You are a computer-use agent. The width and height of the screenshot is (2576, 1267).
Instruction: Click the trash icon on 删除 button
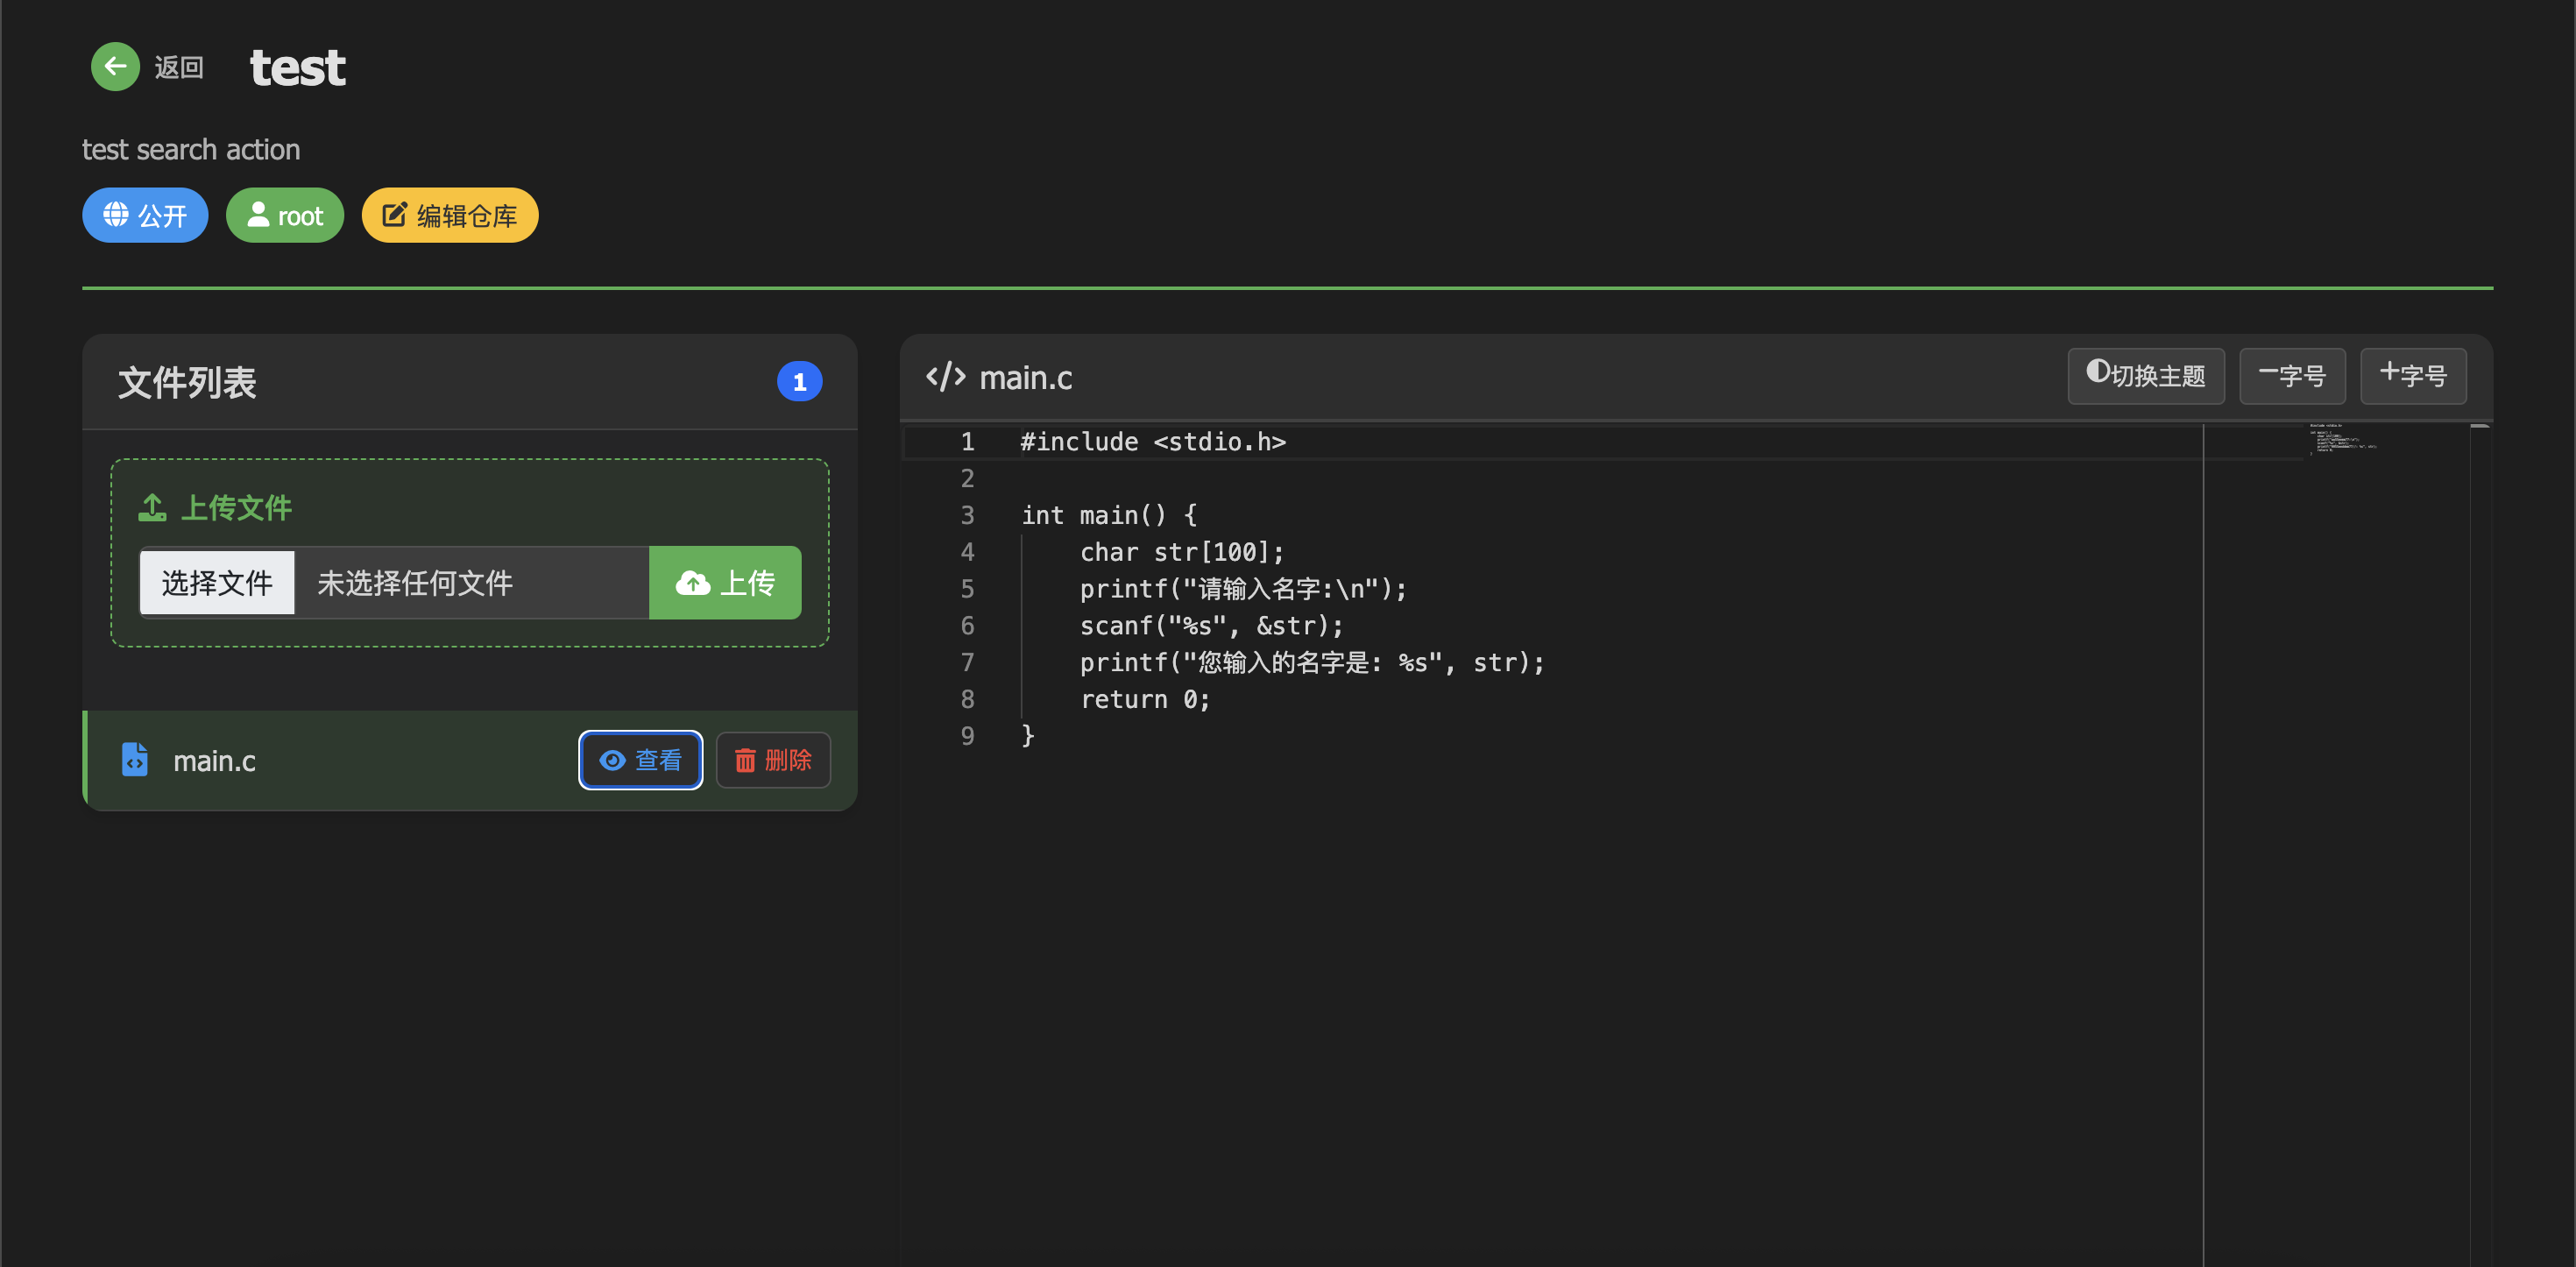[x=745, y=761]
